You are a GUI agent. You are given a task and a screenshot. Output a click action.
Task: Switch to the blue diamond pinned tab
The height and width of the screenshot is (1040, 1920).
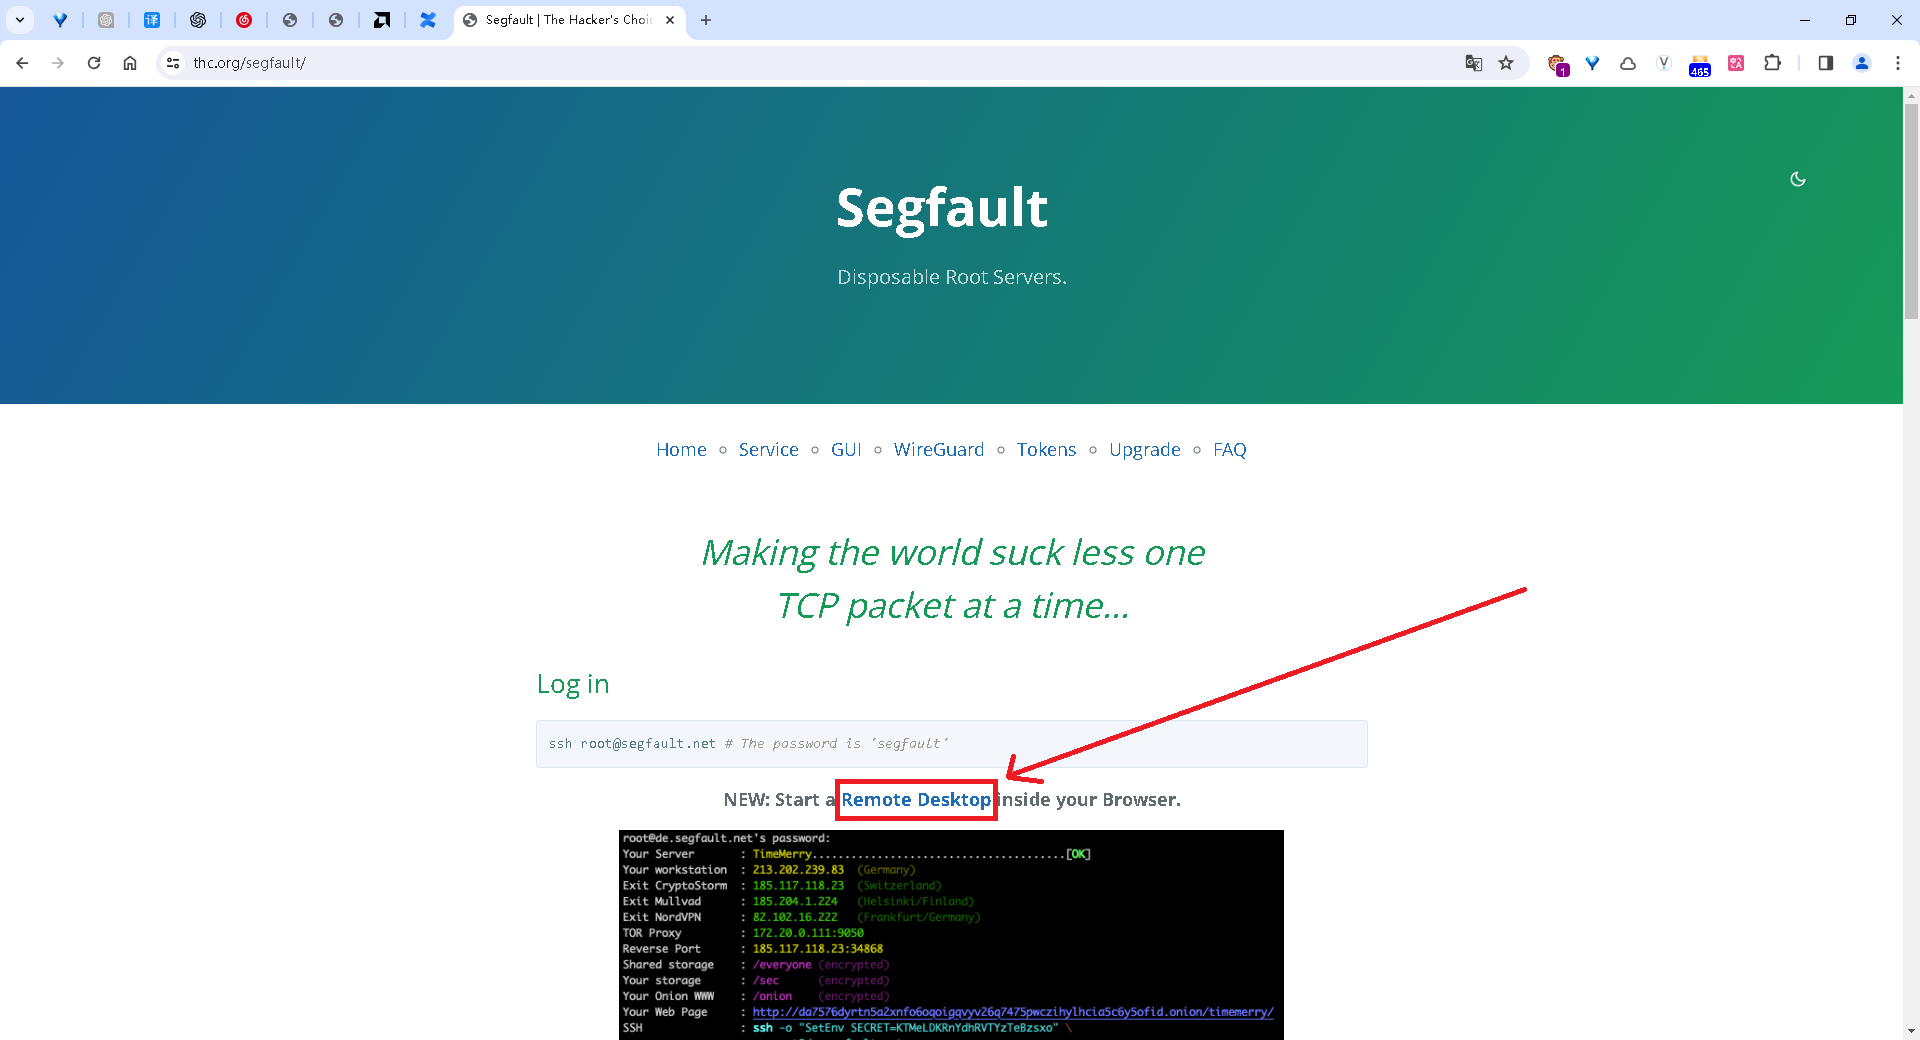[x=60, y=20]
